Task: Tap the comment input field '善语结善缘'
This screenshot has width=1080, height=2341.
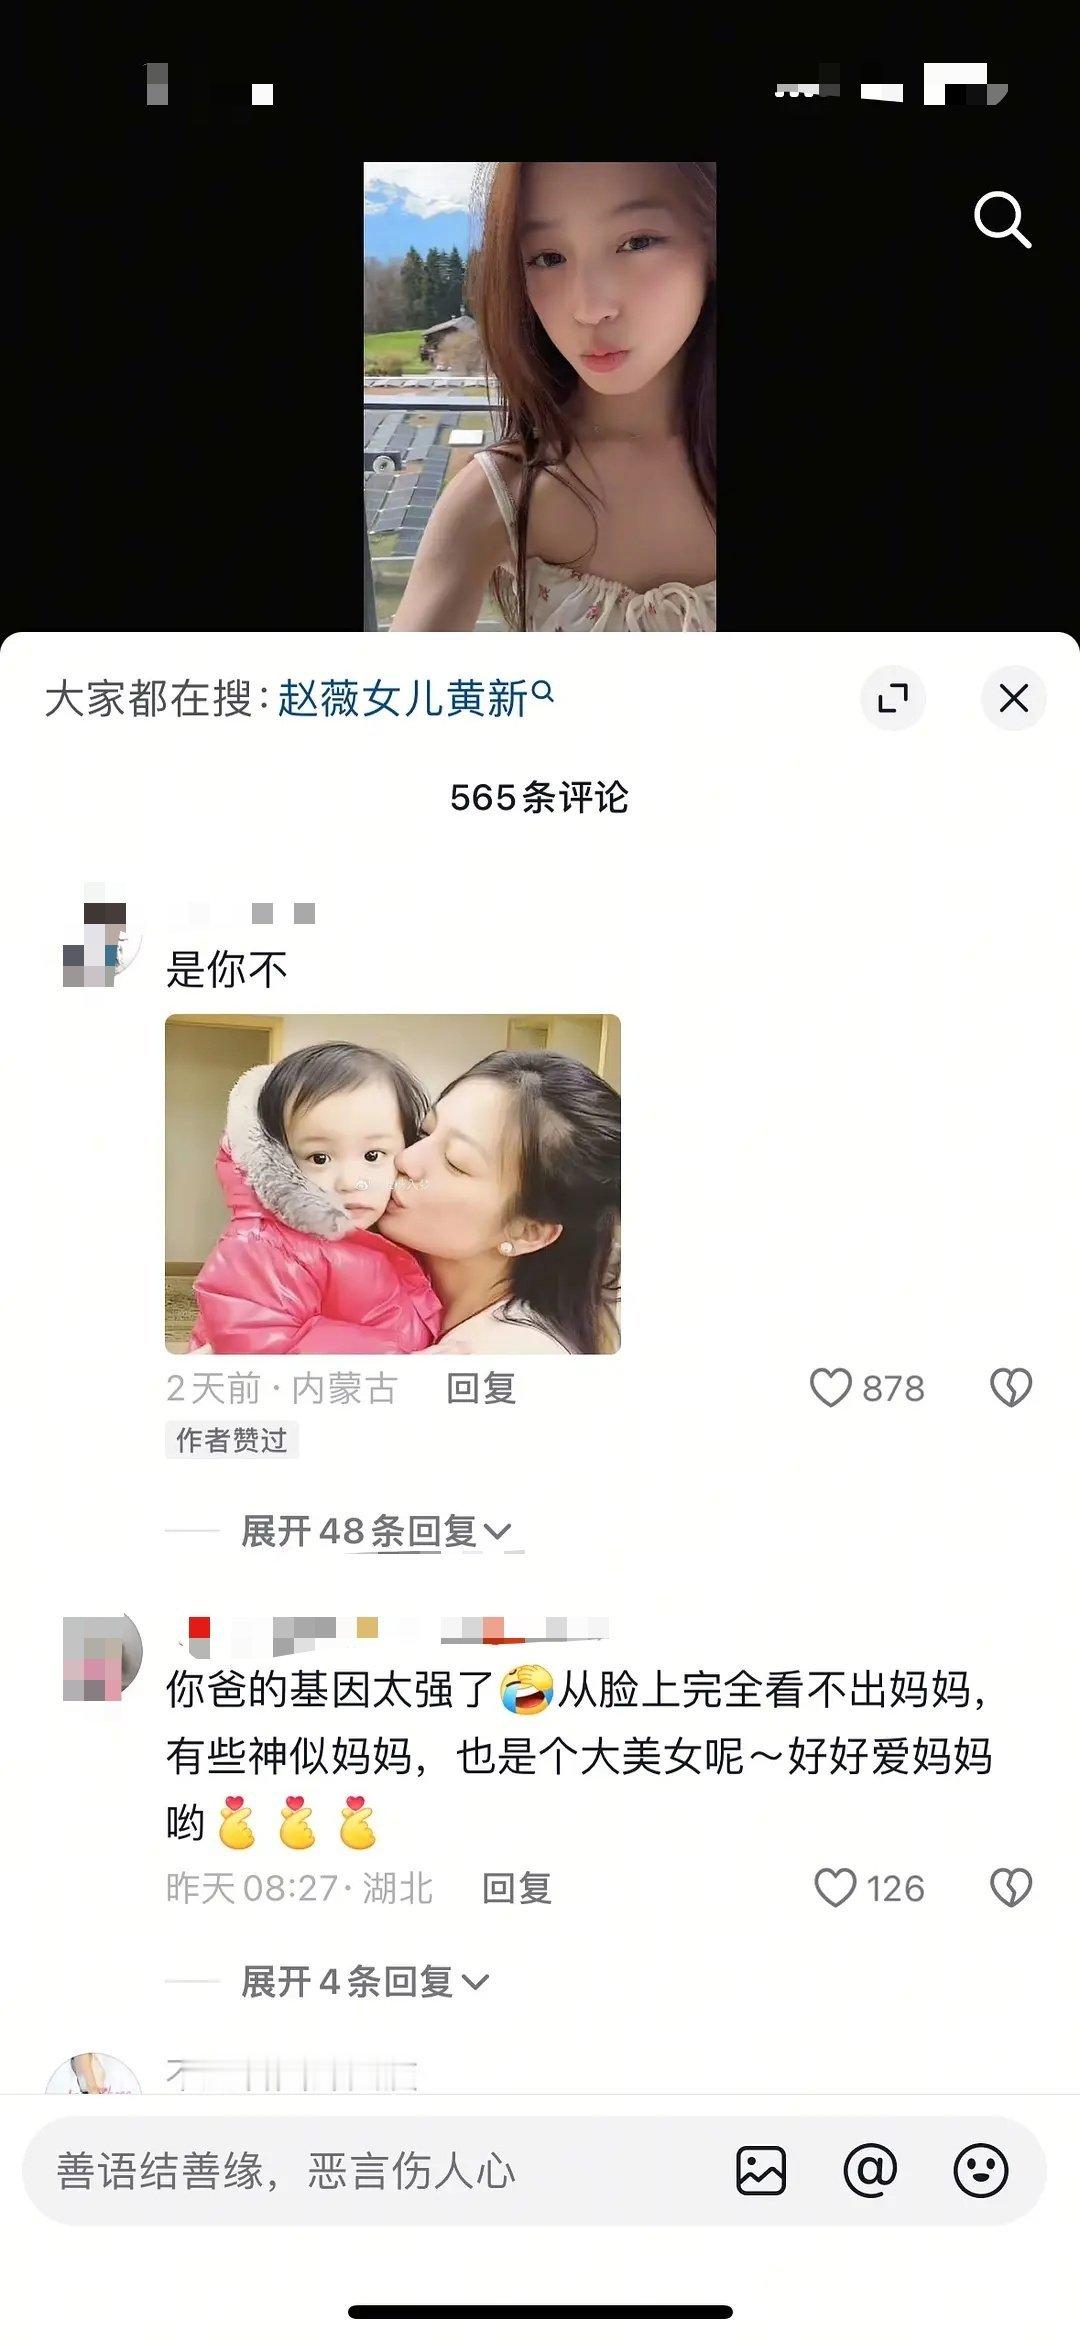Action: click(x=380, y=2171)
